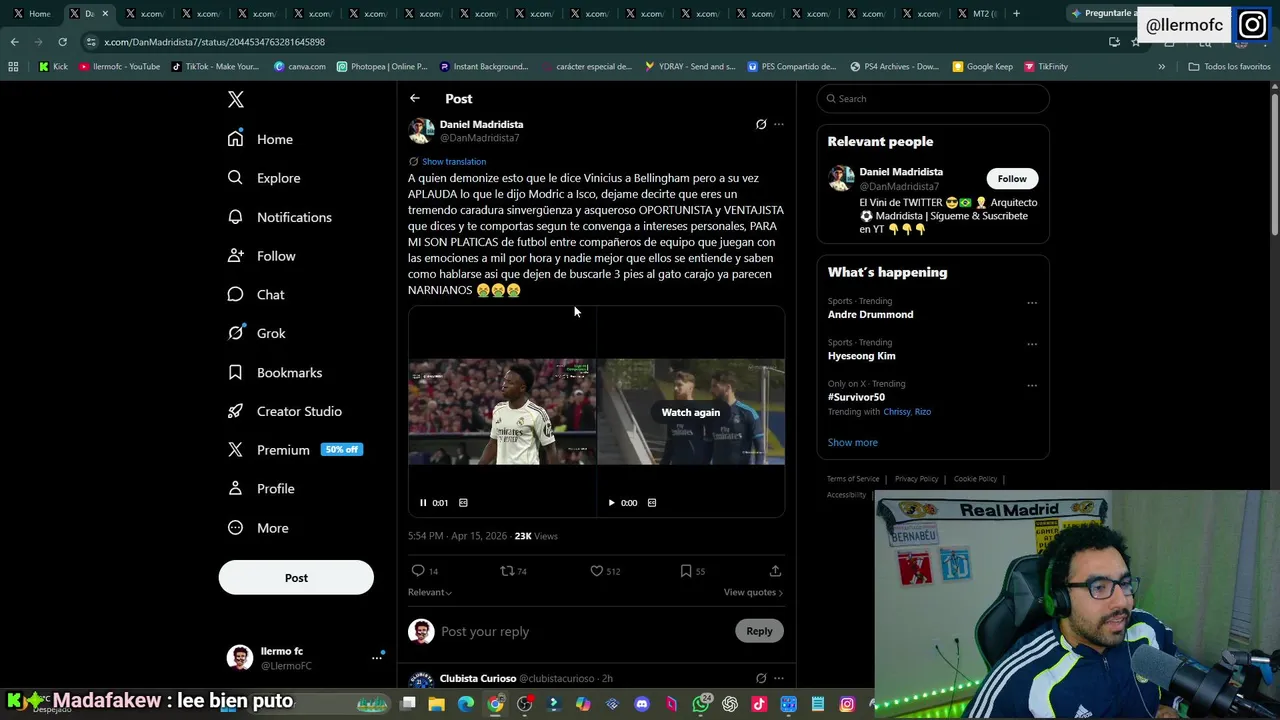
Task: Click the Reply button
Action: 759,631
